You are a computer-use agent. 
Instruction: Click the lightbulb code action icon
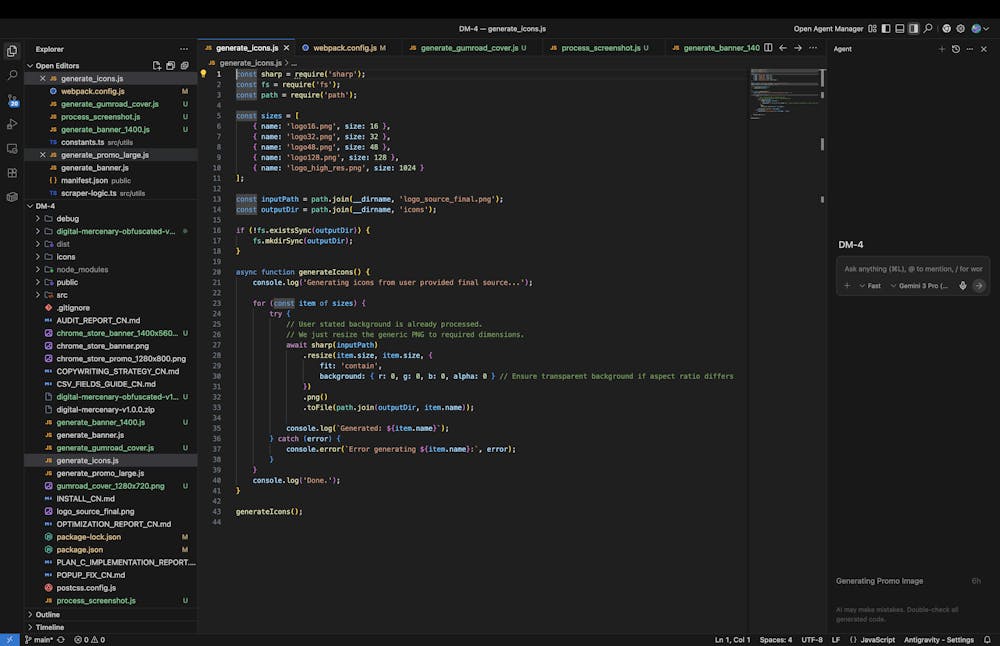204,74
